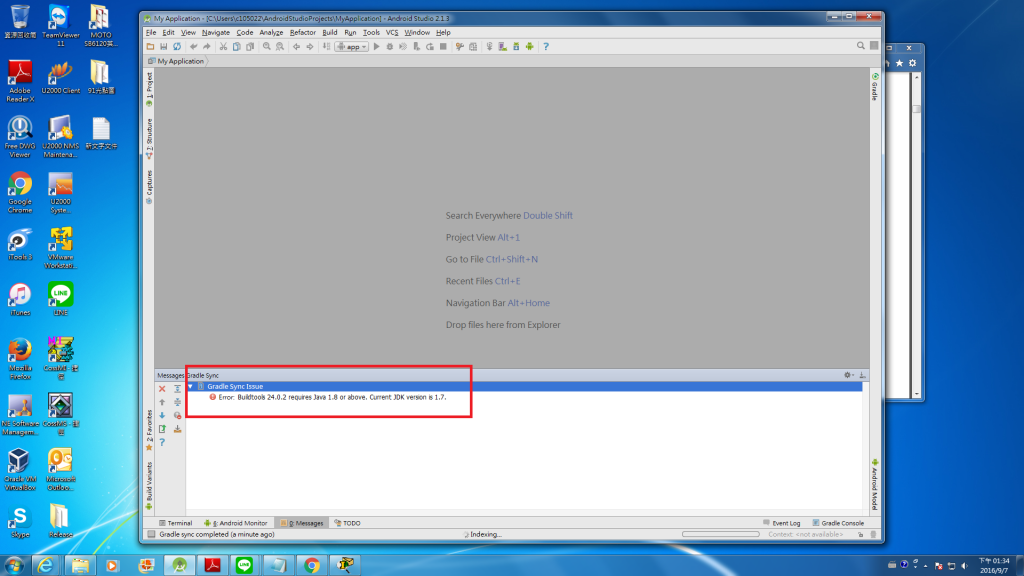Click the Attach debugger to process icon
The height and width of the screenshot is (576, 1024).
tap(417, 46)
